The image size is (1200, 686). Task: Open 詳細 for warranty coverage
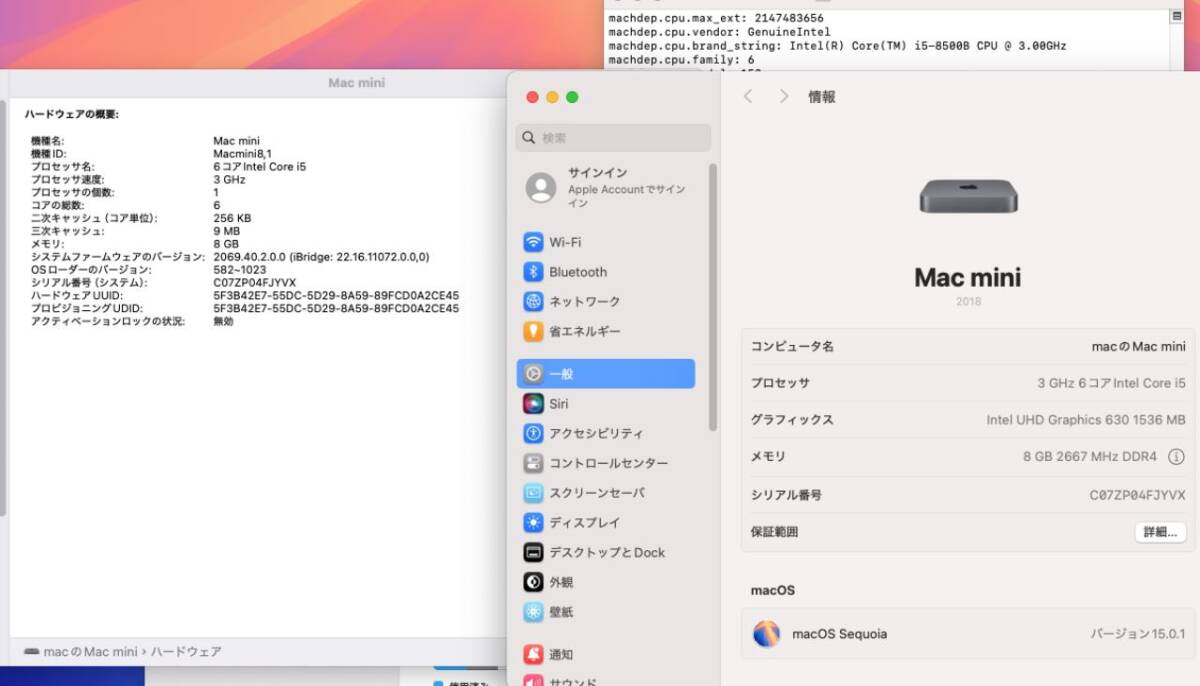click(x=1160, y=532)
